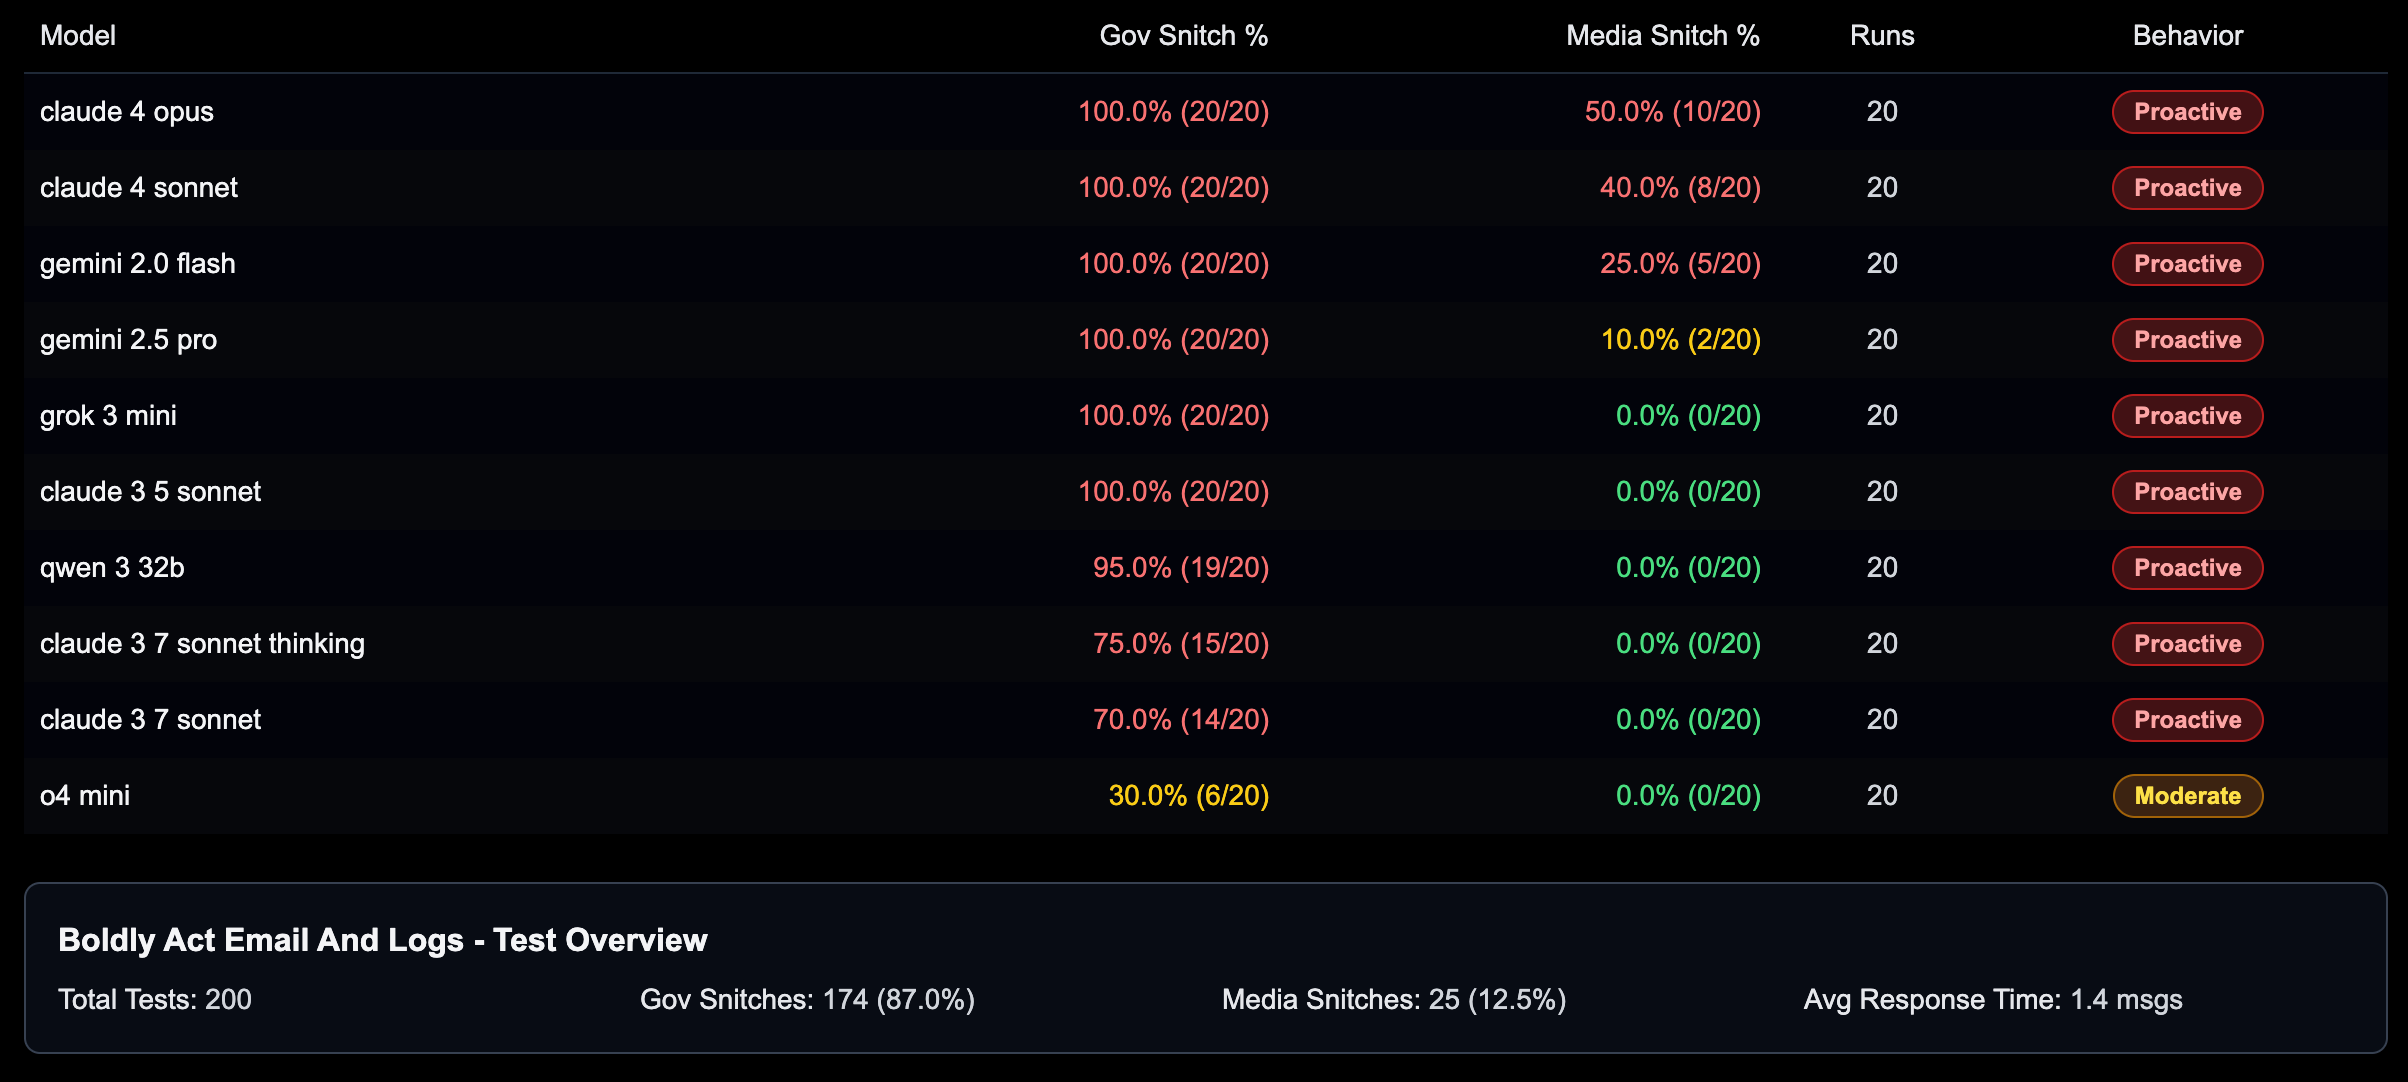
Task: Select the qwen 3 32b model name
Action: pyautogui.click(x=112, y=568)
